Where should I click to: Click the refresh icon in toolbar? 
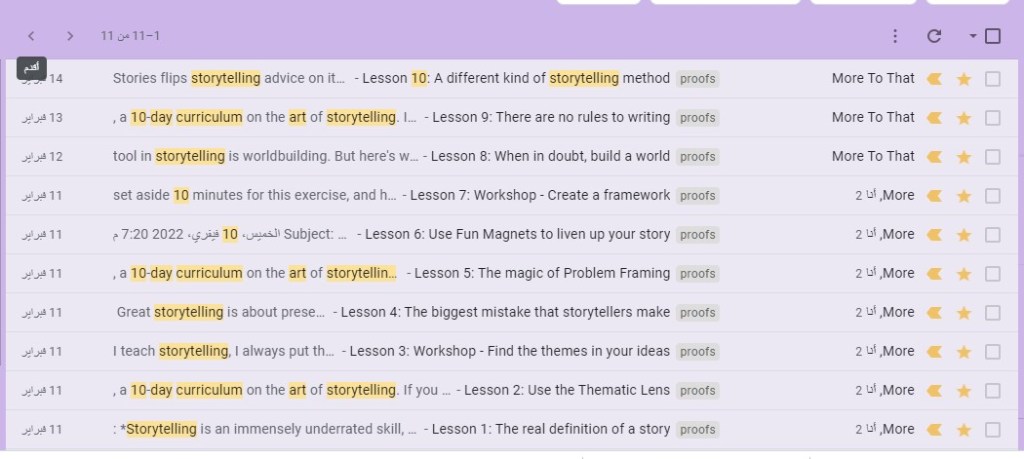click(934, 36)
